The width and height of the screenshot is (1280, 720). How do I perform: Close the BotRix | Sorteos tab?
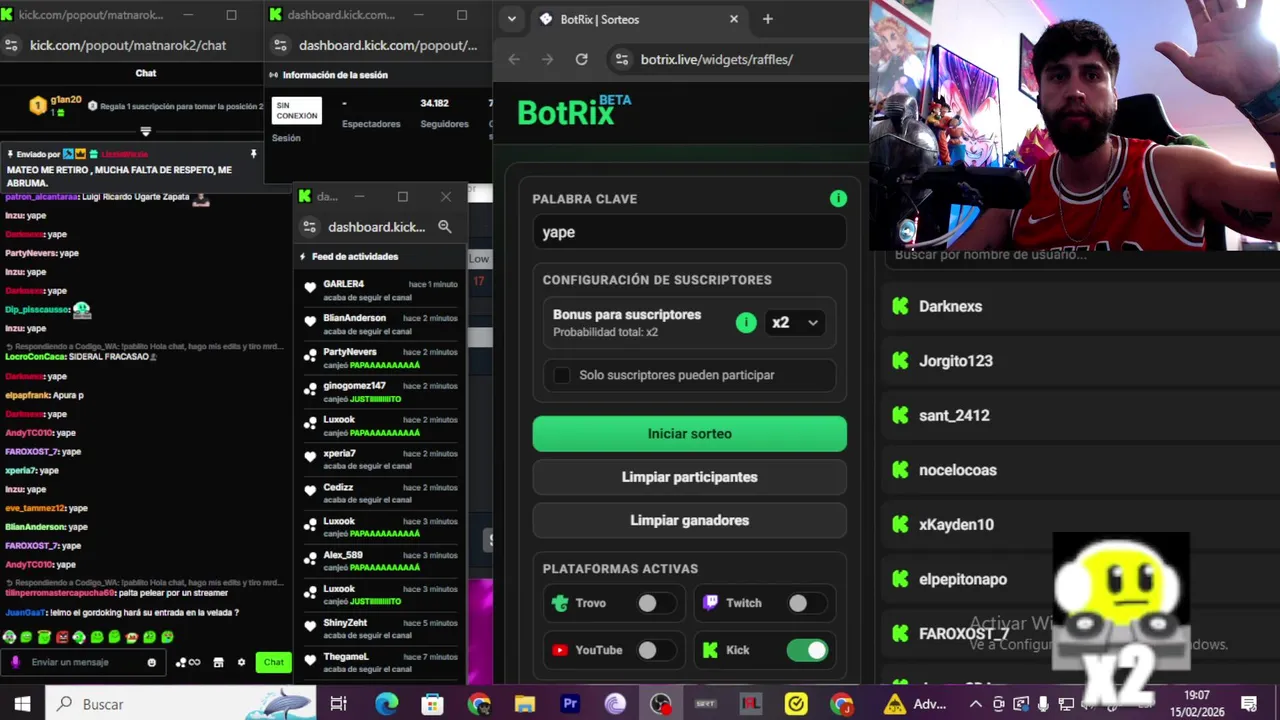tap(734, 19)
